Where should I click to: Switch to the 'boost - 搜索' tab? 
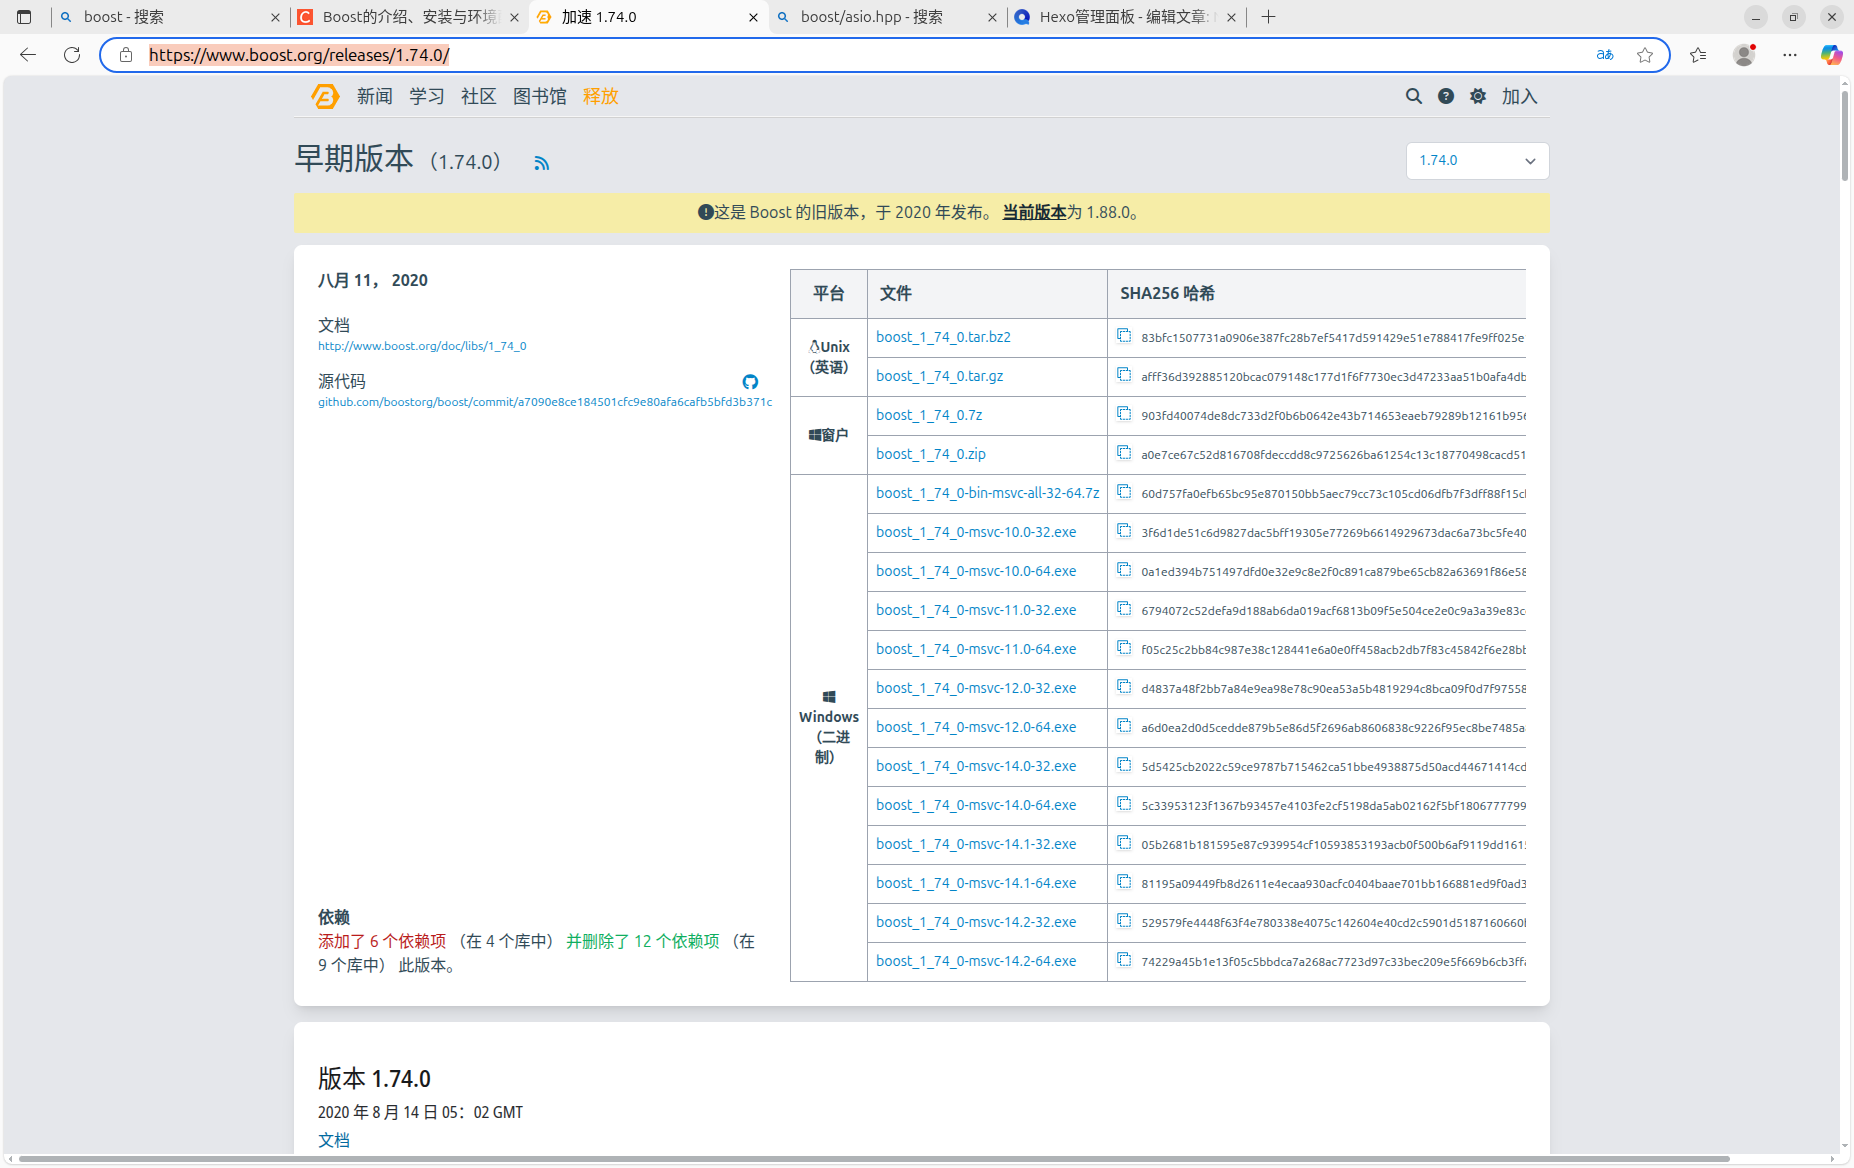pos(170,17)
